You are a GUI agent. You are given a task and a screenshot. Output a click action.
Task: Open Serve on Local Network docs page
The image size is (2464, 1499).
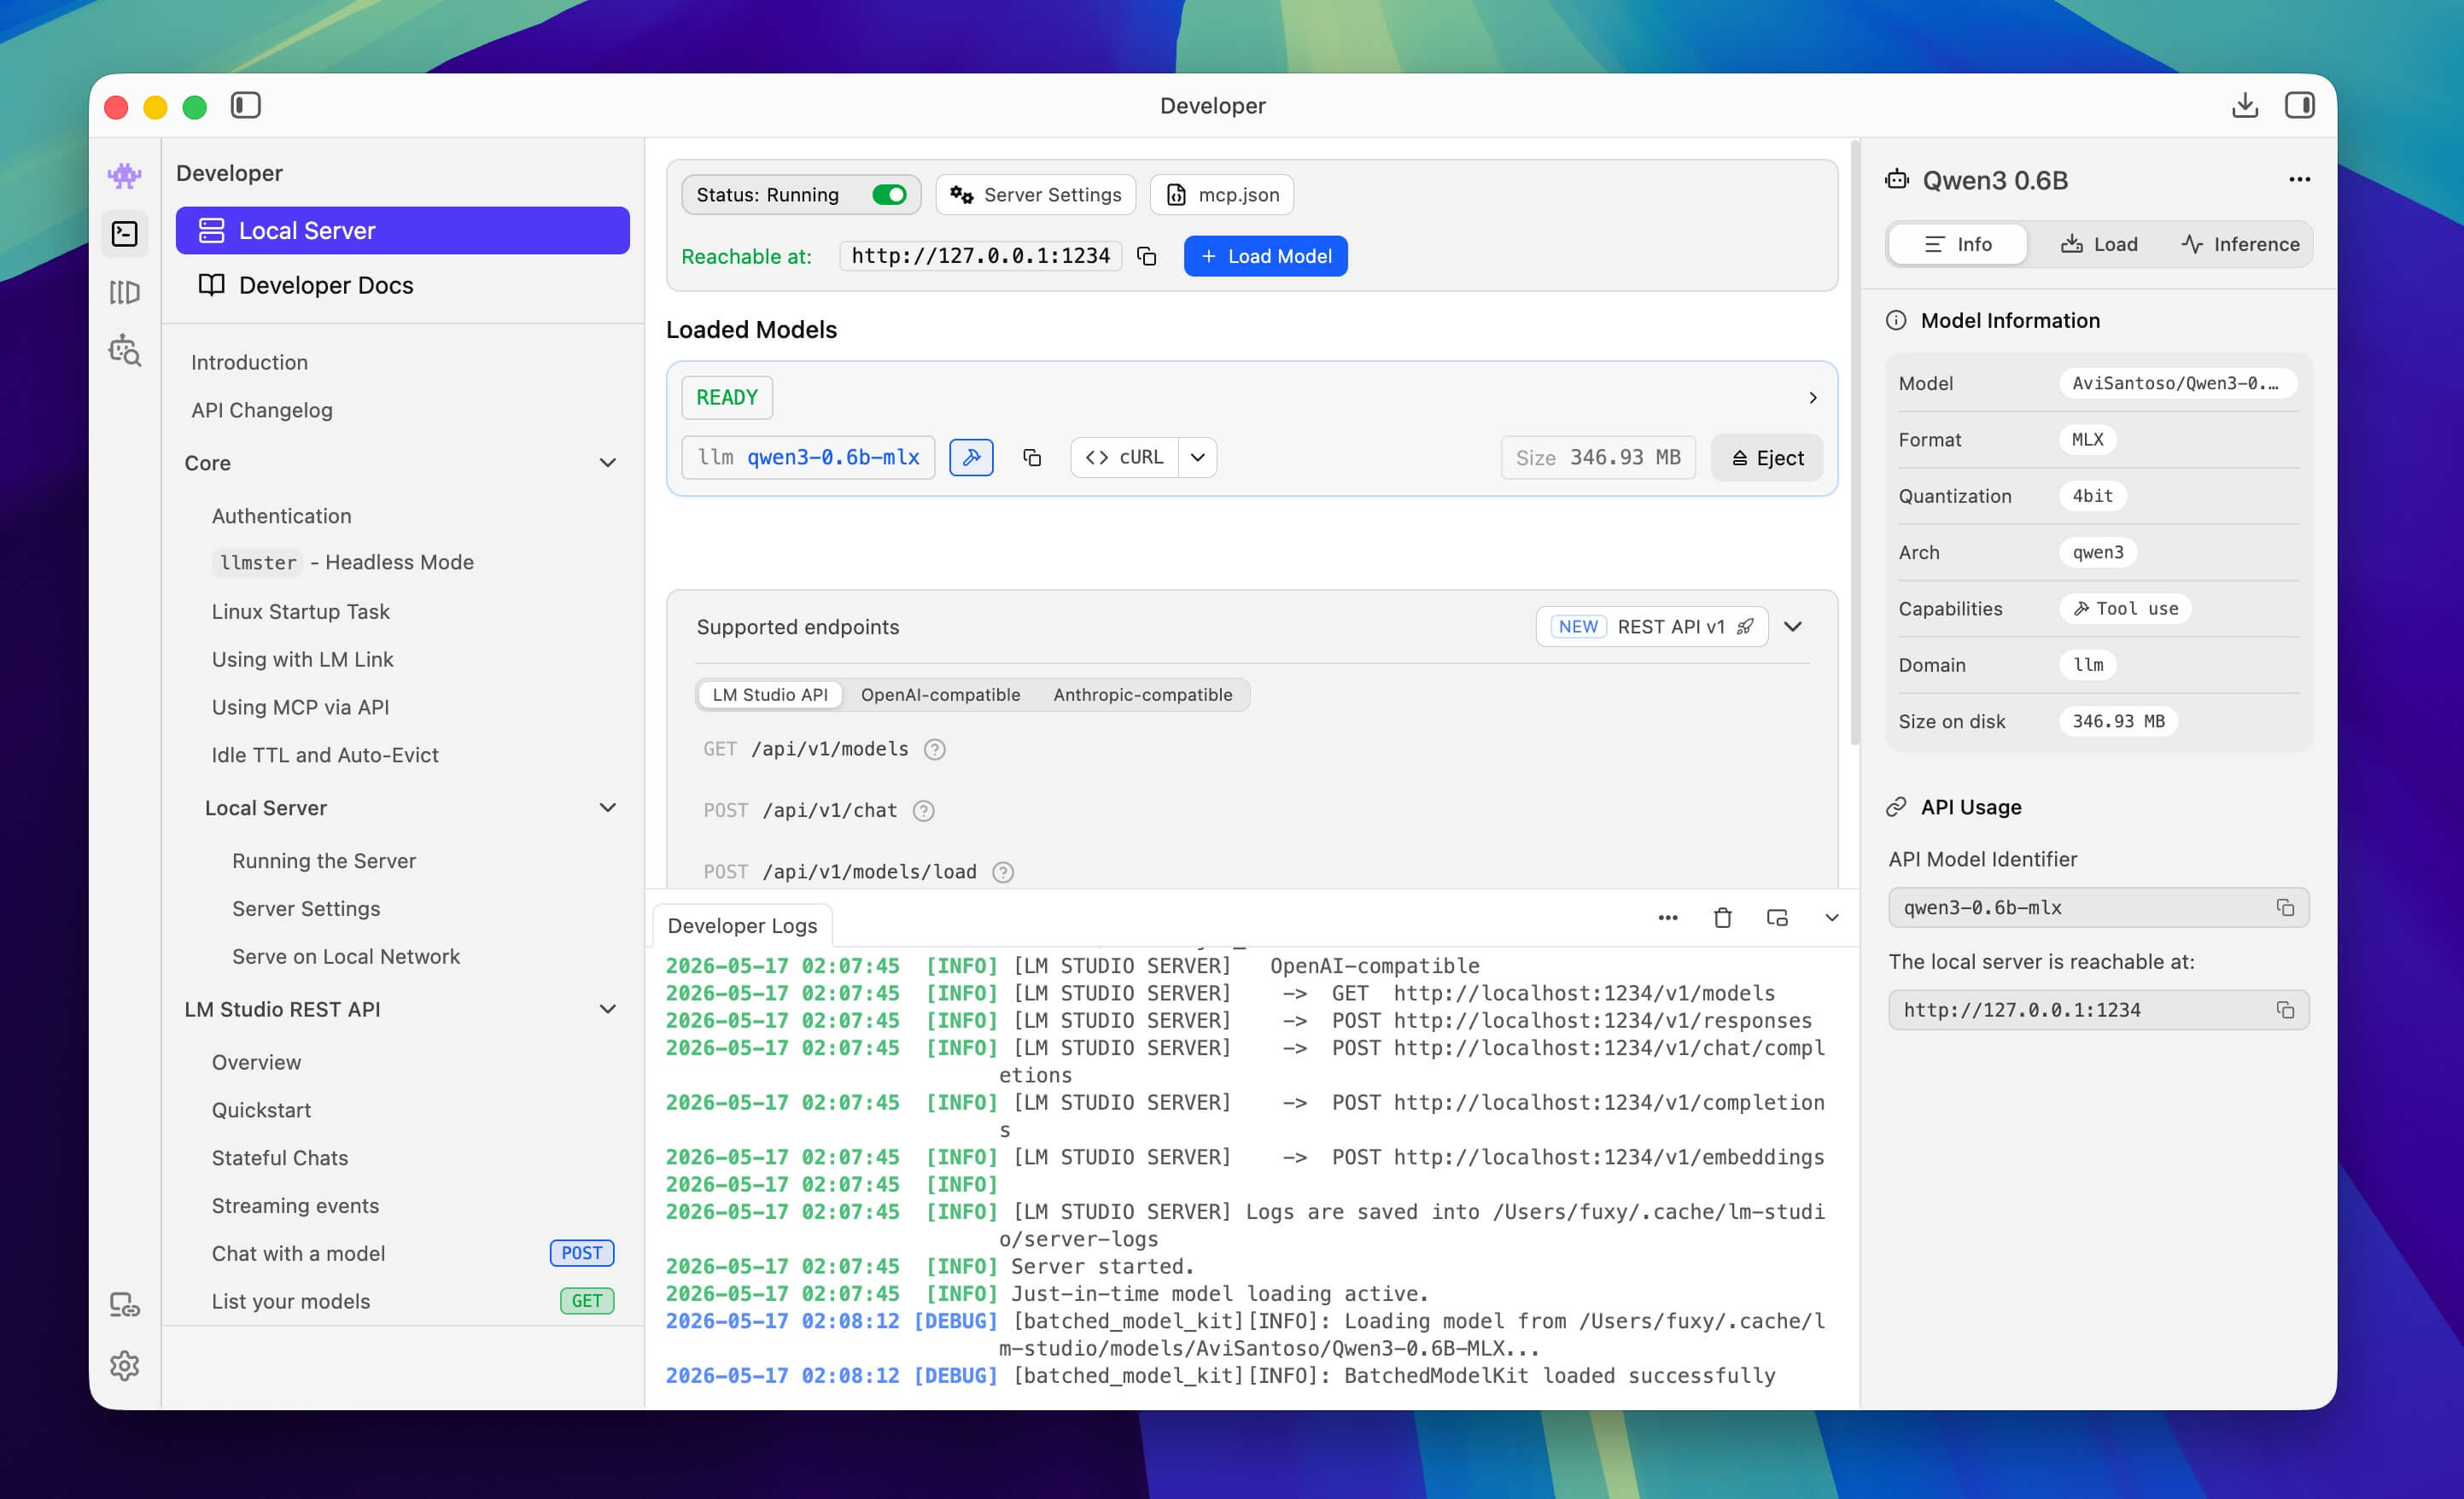(x=346, y=956)
